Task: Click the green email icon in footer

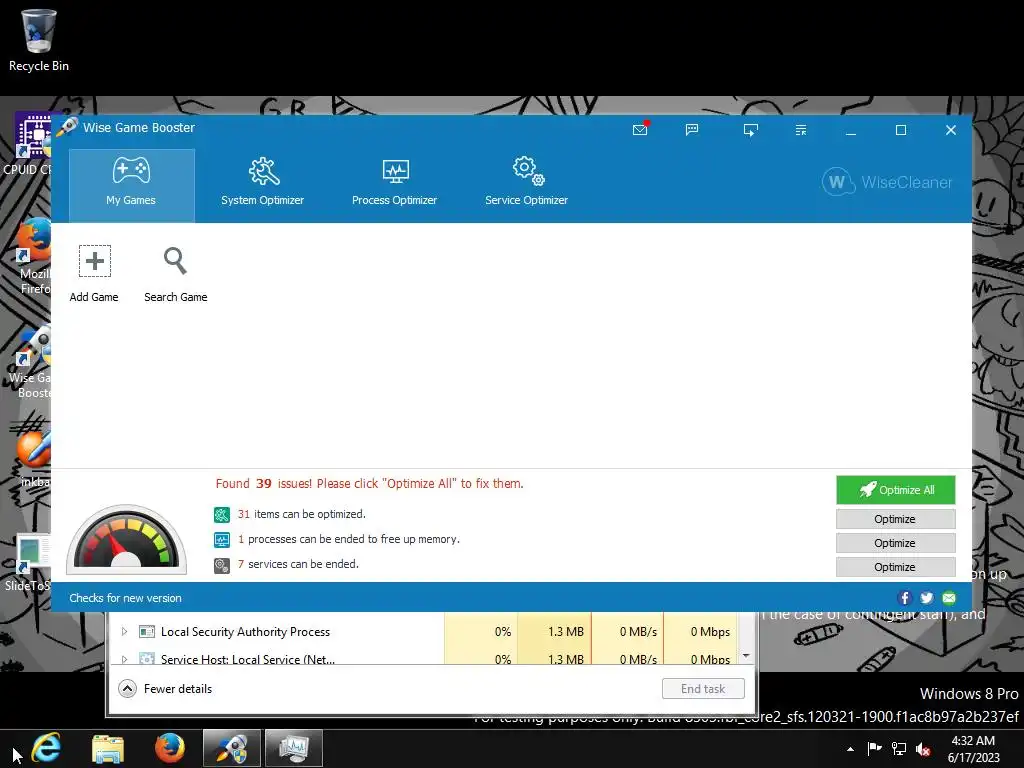Action: [949, 598]
